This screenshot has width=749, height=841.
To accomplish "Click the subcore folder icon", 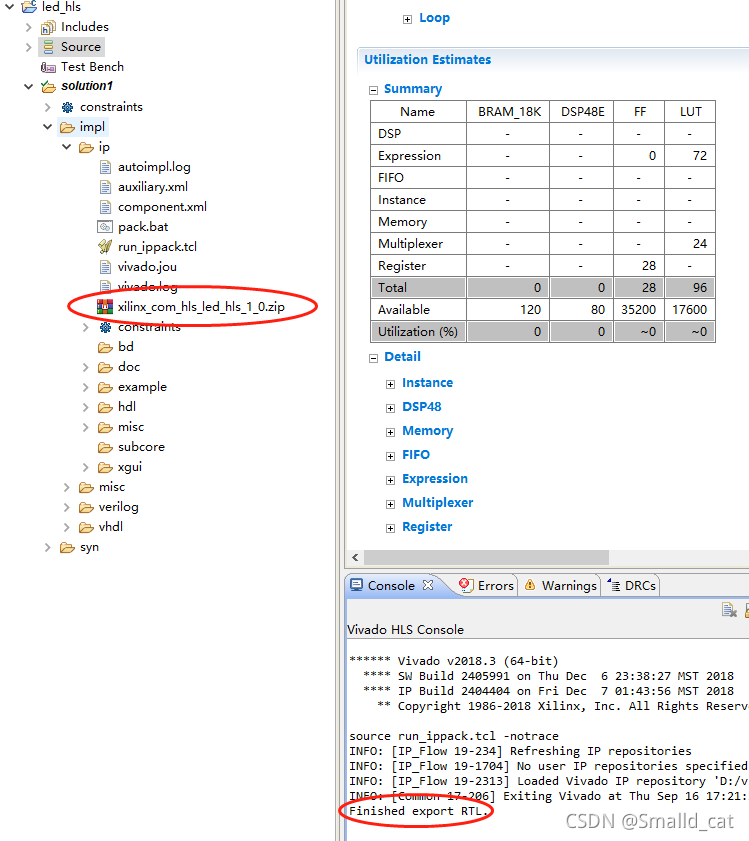I will click(x=105, y=447).
